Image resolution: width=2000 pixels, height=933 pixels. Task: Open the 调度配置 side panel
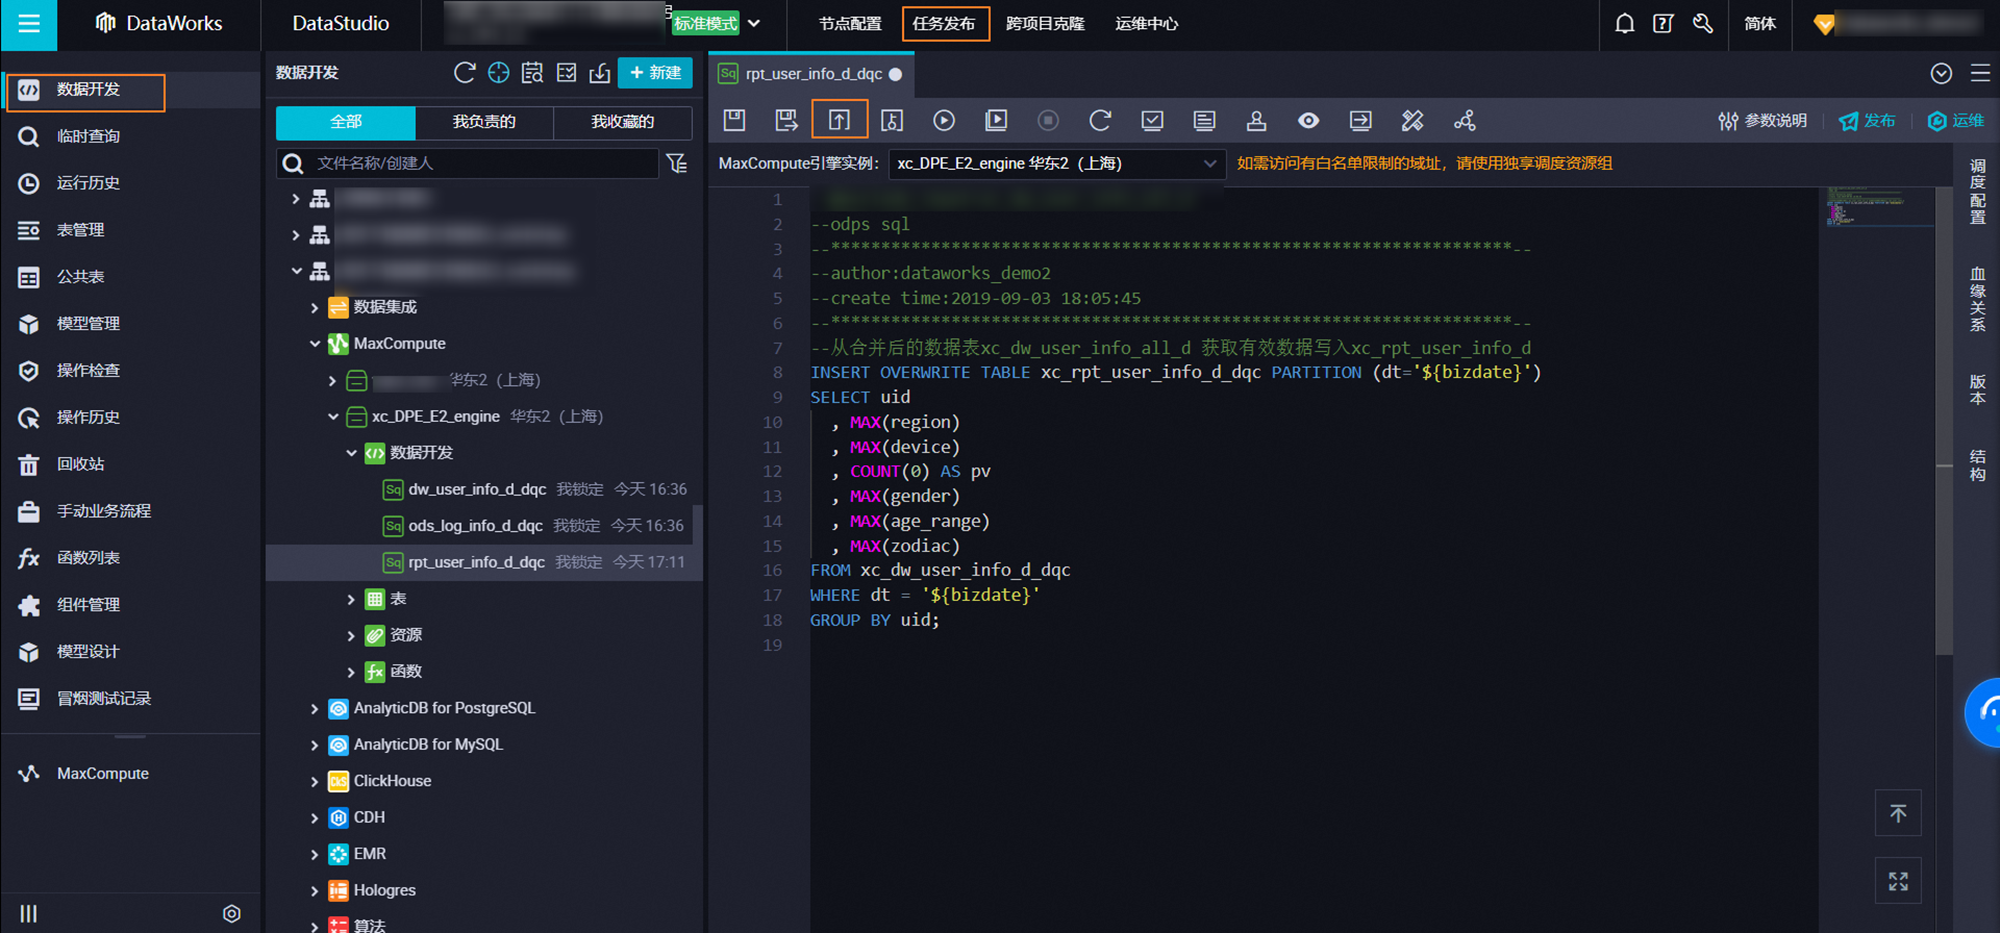point(1977,191)
